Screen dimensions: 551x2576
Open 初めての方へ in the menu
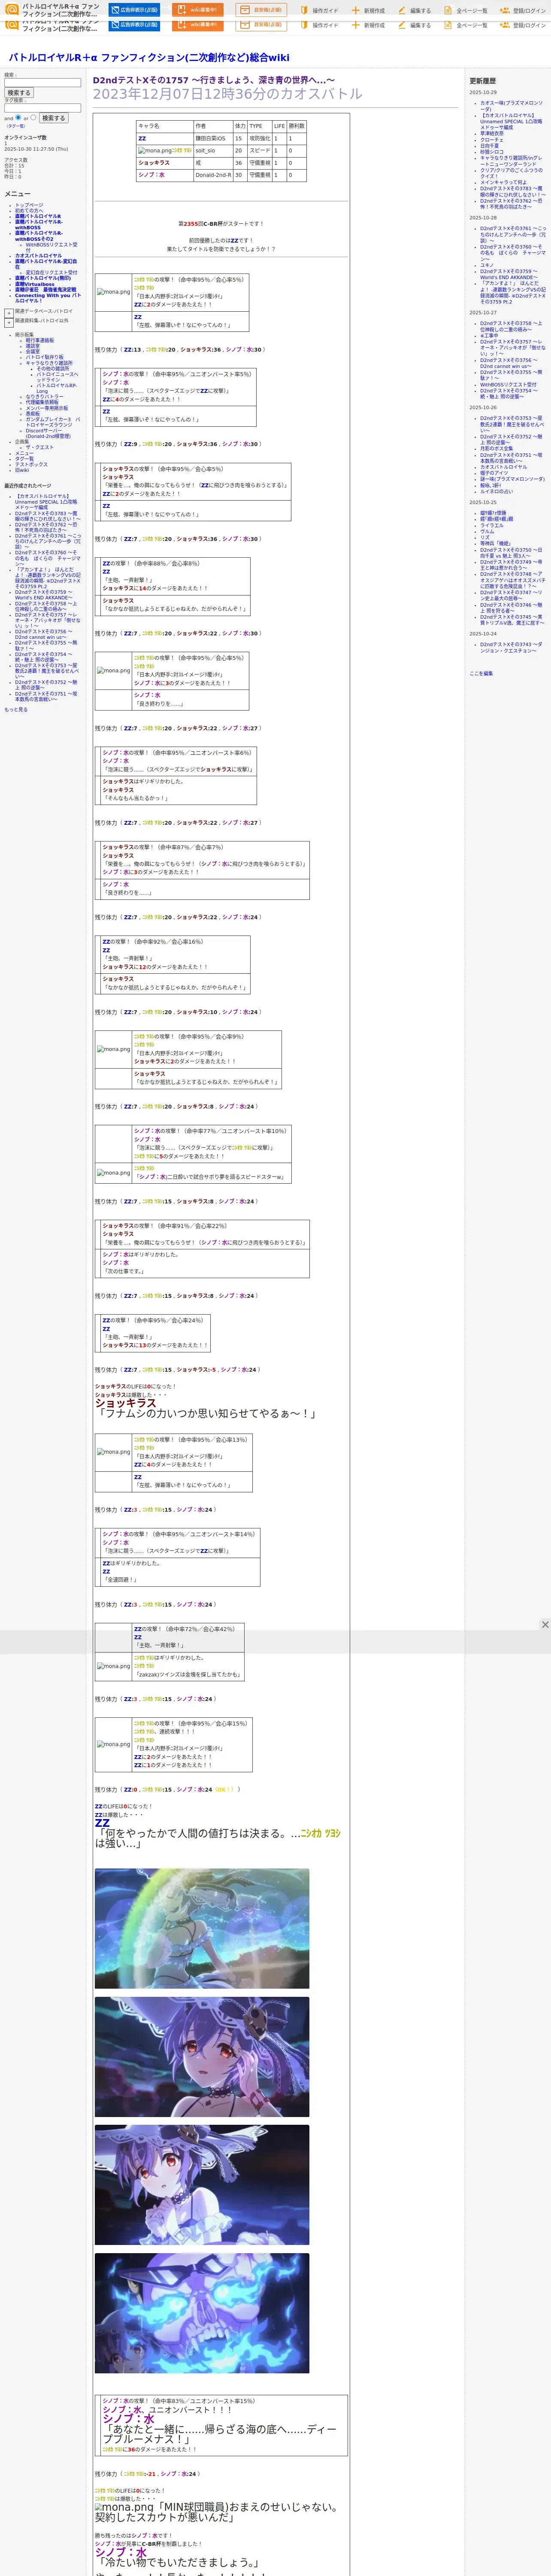pos(29,211)
